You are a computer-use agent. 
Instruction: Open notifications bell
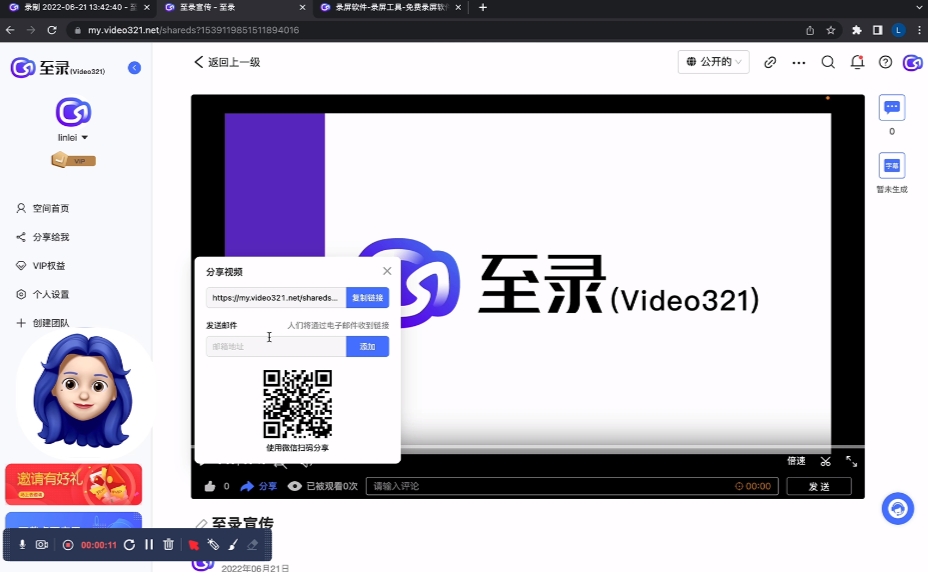click(857, 62)
